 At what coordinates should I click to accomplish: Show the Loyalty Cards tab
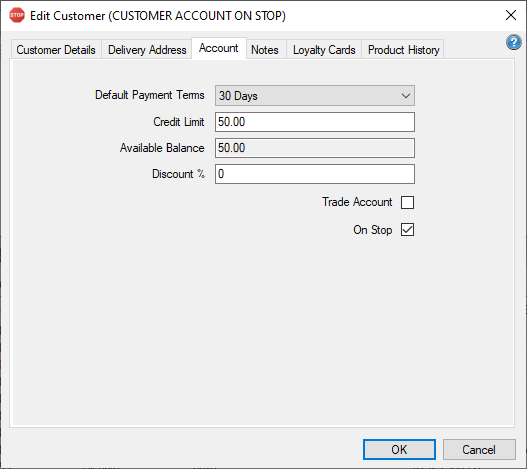(324, 50)
